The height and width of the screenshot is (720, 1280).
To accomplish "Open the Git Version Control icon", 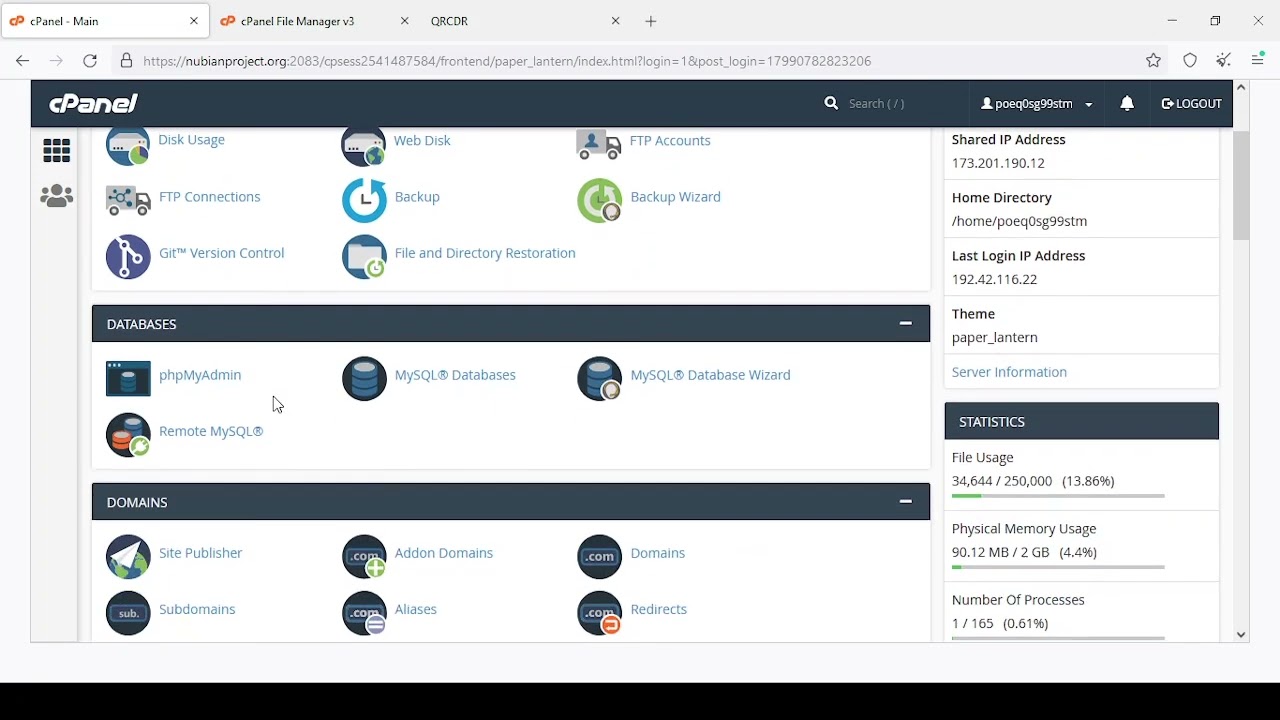I will coord(128,257).
